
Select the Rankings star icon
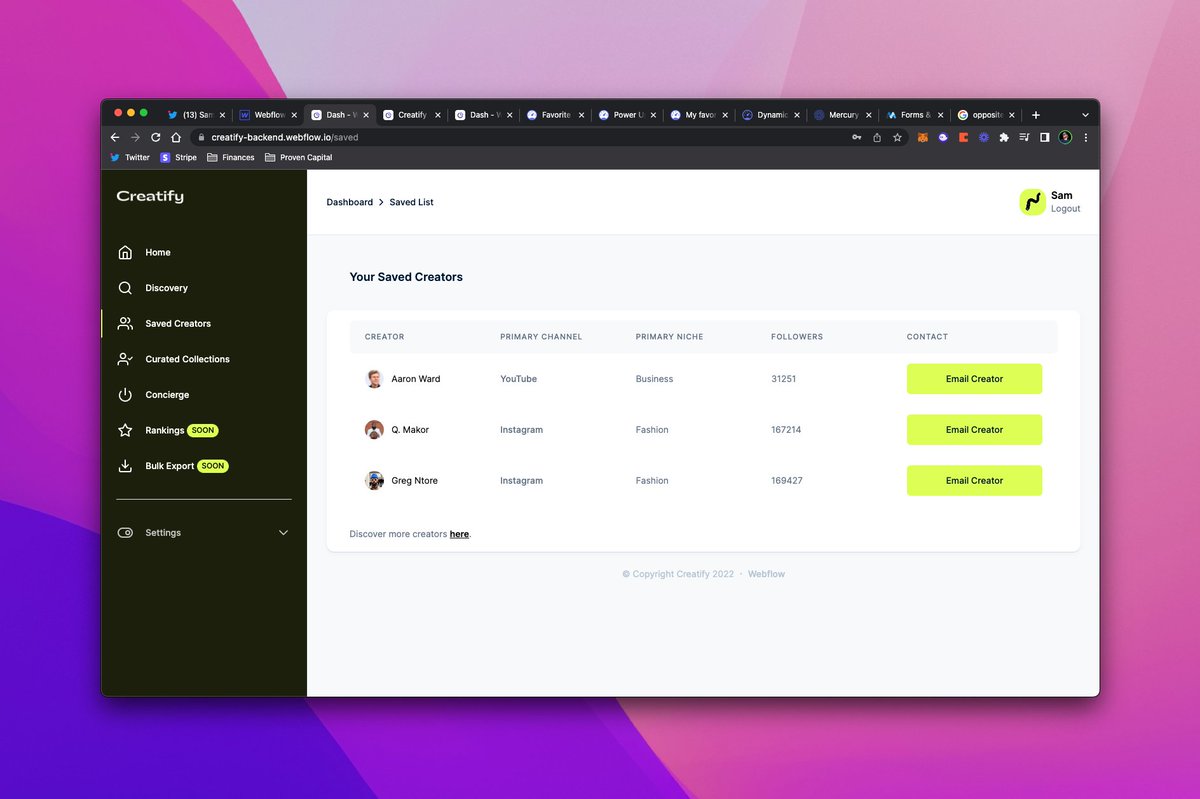(125, 430)
